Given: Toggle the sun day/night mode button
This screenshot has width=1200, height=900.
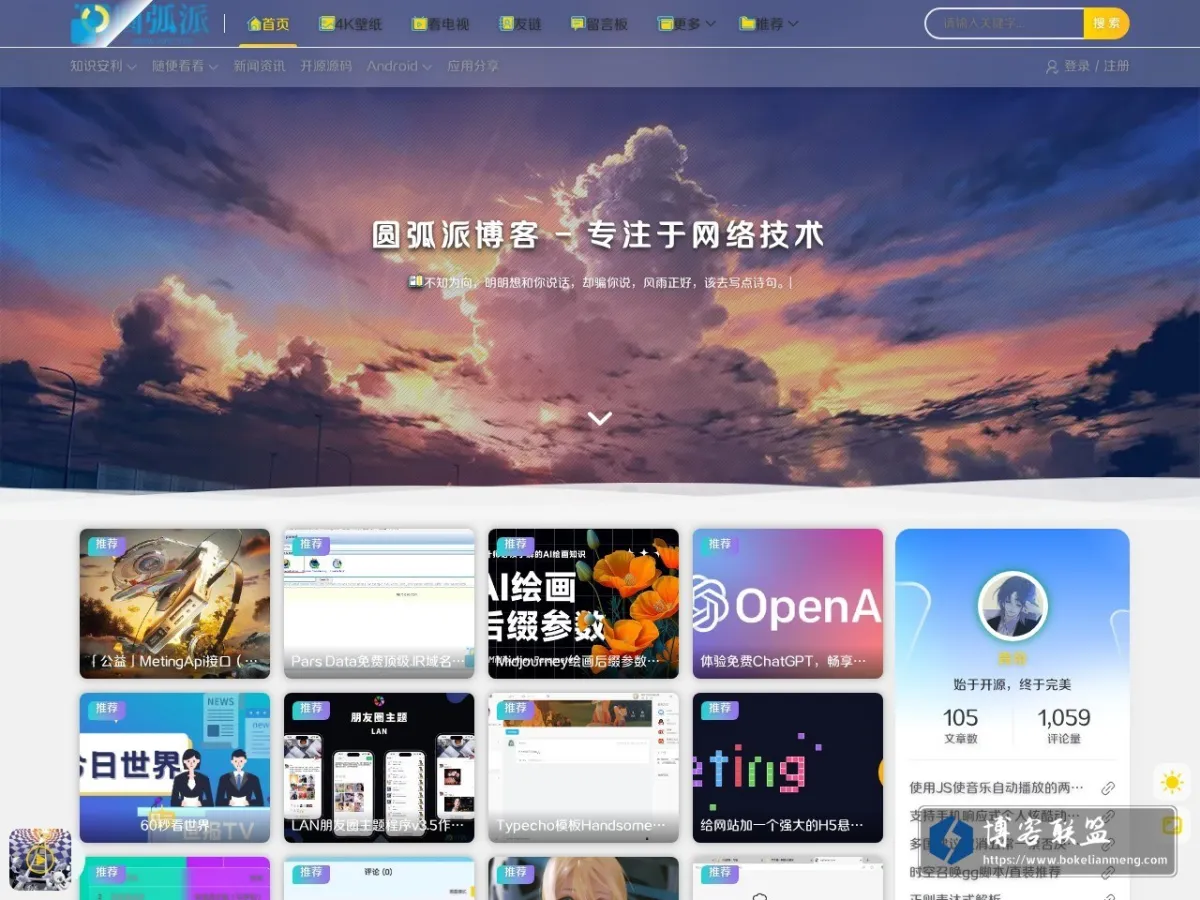Looking at the screenshot, I should pos(1172,782).
